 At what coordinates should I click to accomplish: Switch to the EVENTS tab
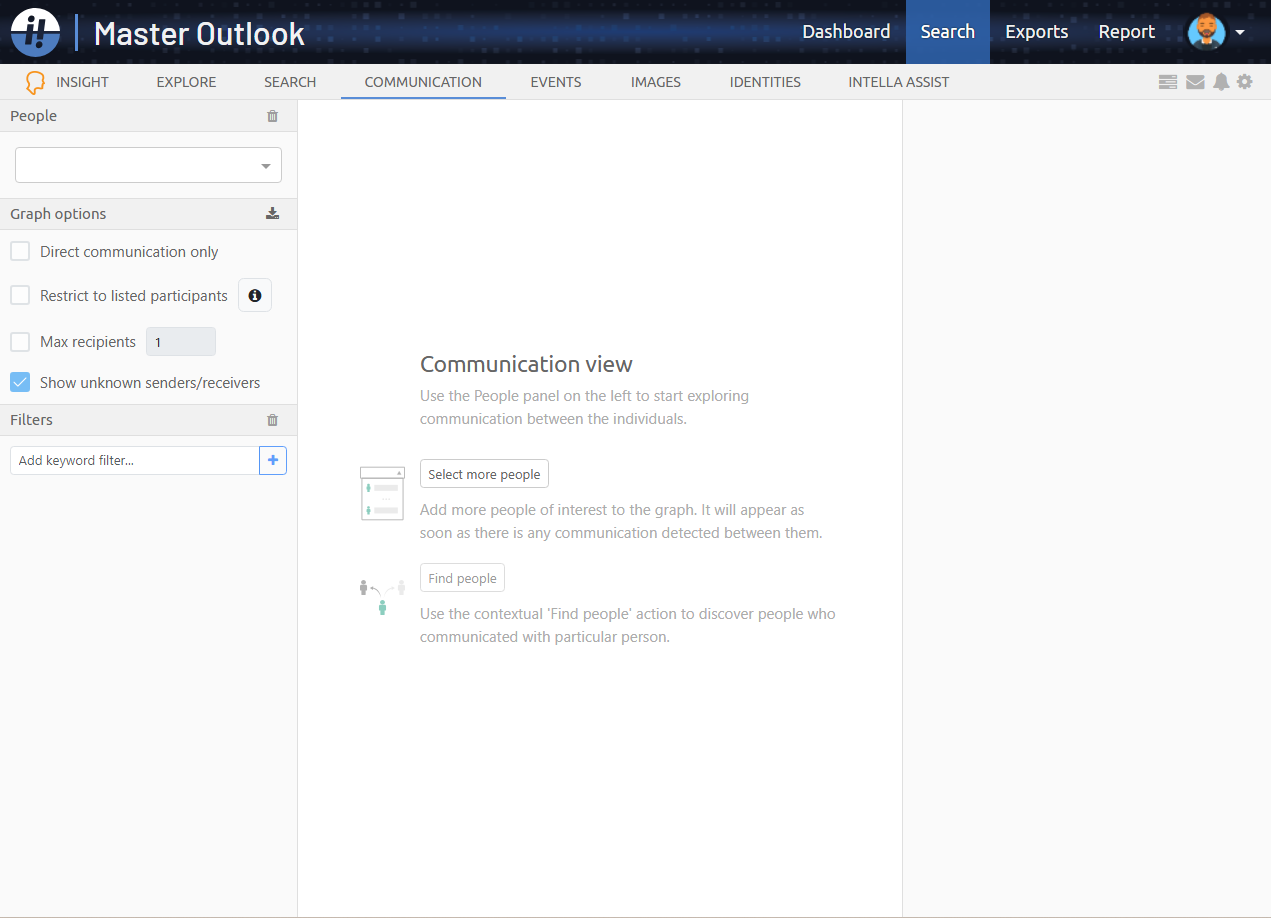[555, 82]
